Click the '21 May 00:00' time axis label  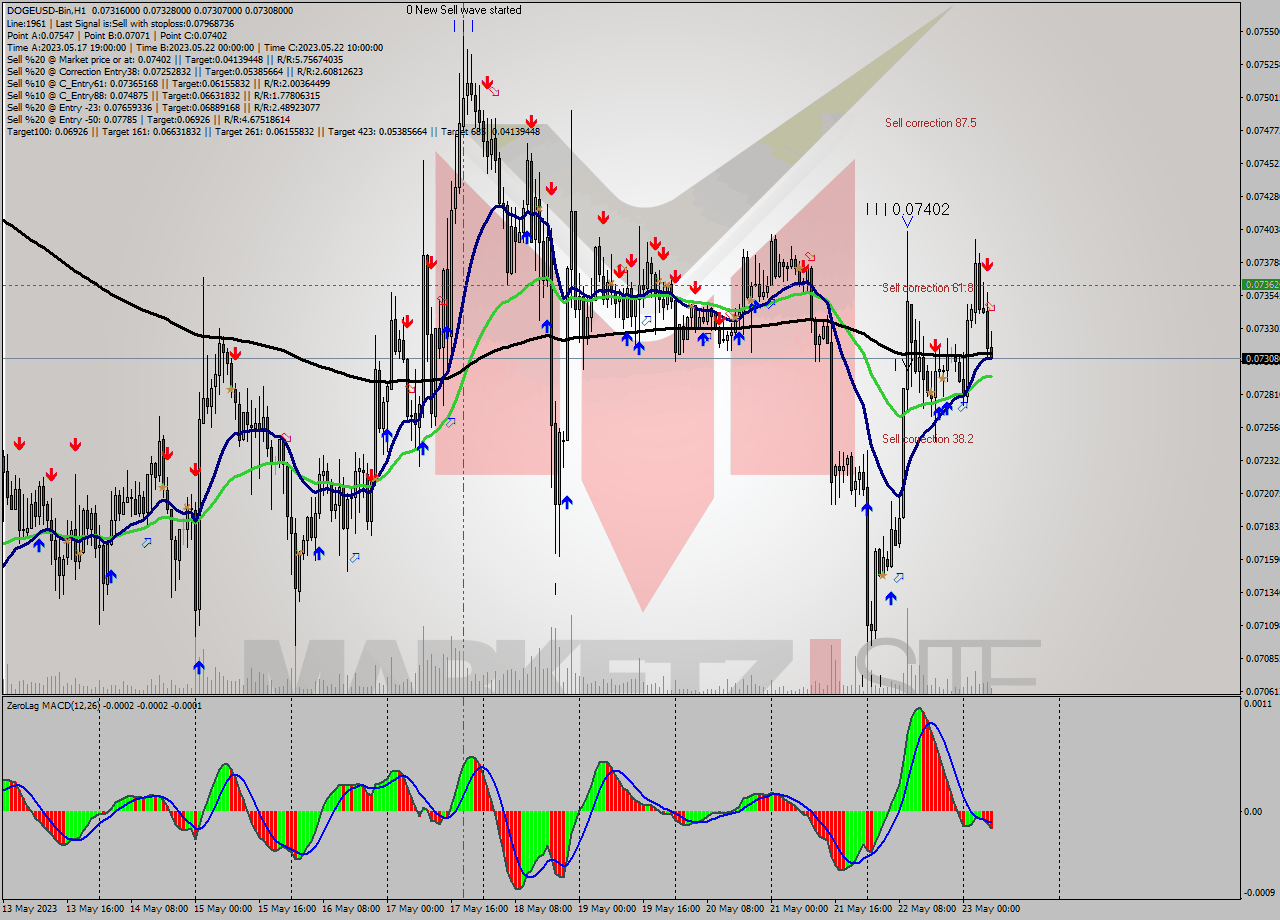click(x=799, y=909)
